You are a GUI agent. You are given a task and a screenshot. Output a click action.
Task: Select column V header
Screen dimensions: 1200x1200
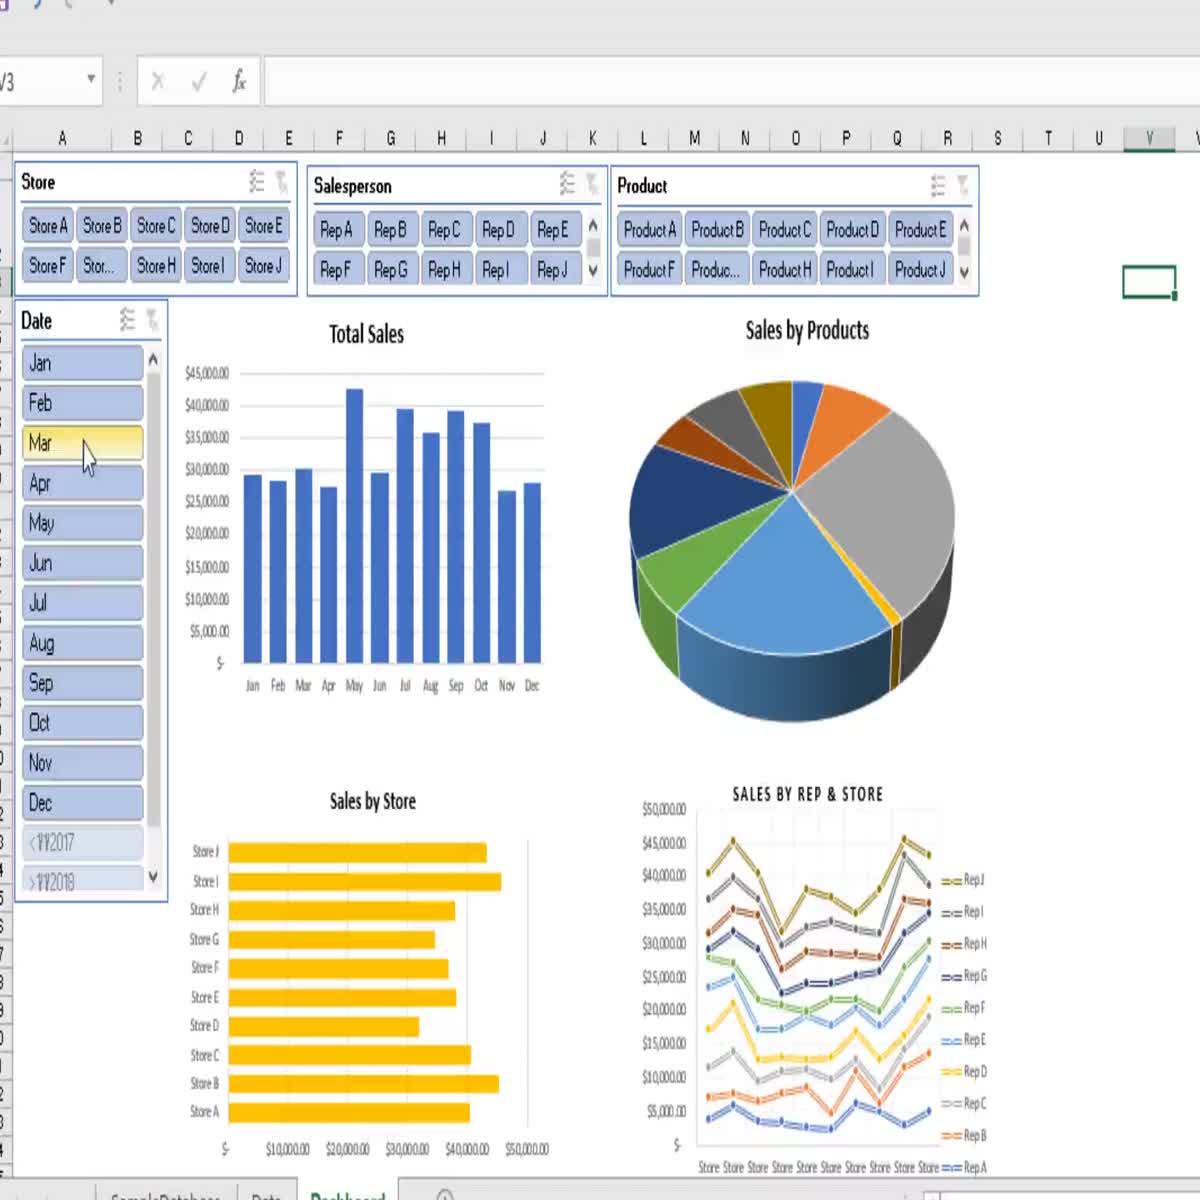click(x=1149, y=138)
